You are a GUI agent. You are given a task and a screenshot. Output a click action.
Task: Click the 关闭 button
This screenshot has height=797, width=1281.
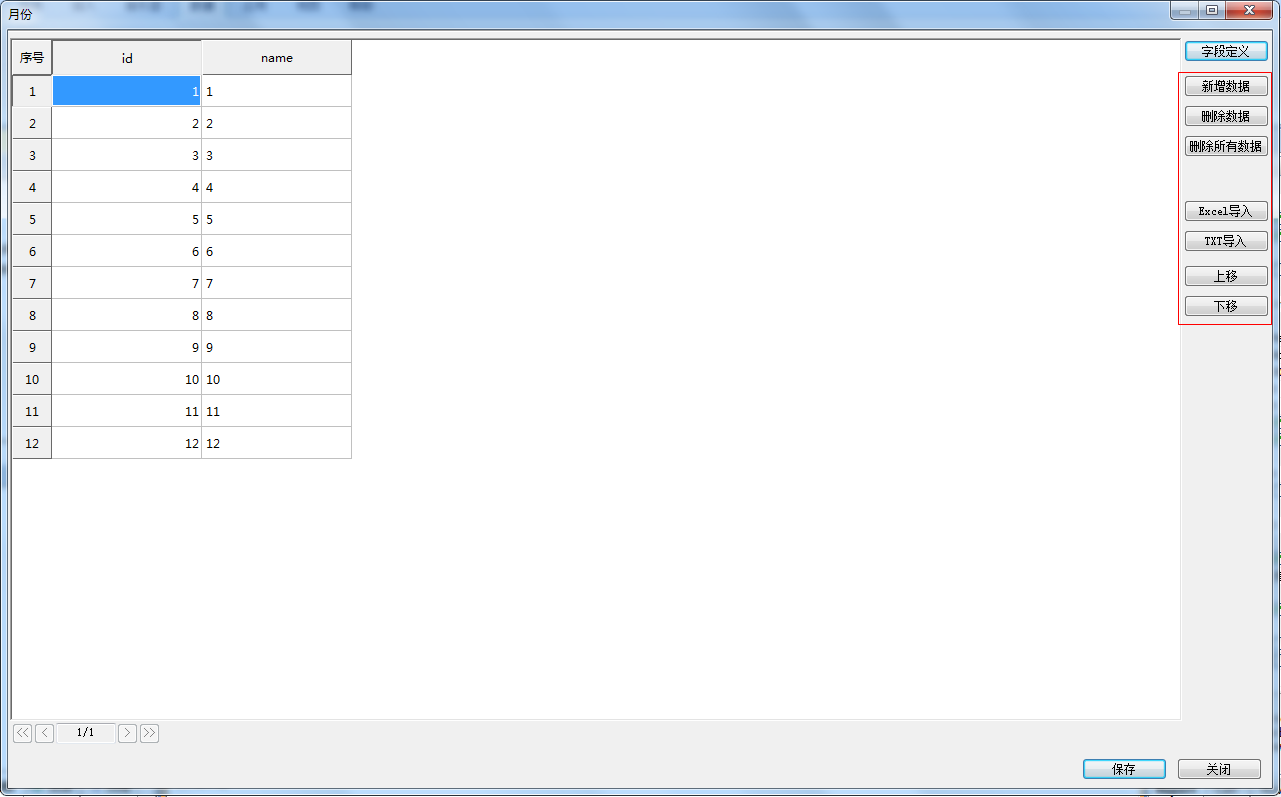tap(1218, 769)
